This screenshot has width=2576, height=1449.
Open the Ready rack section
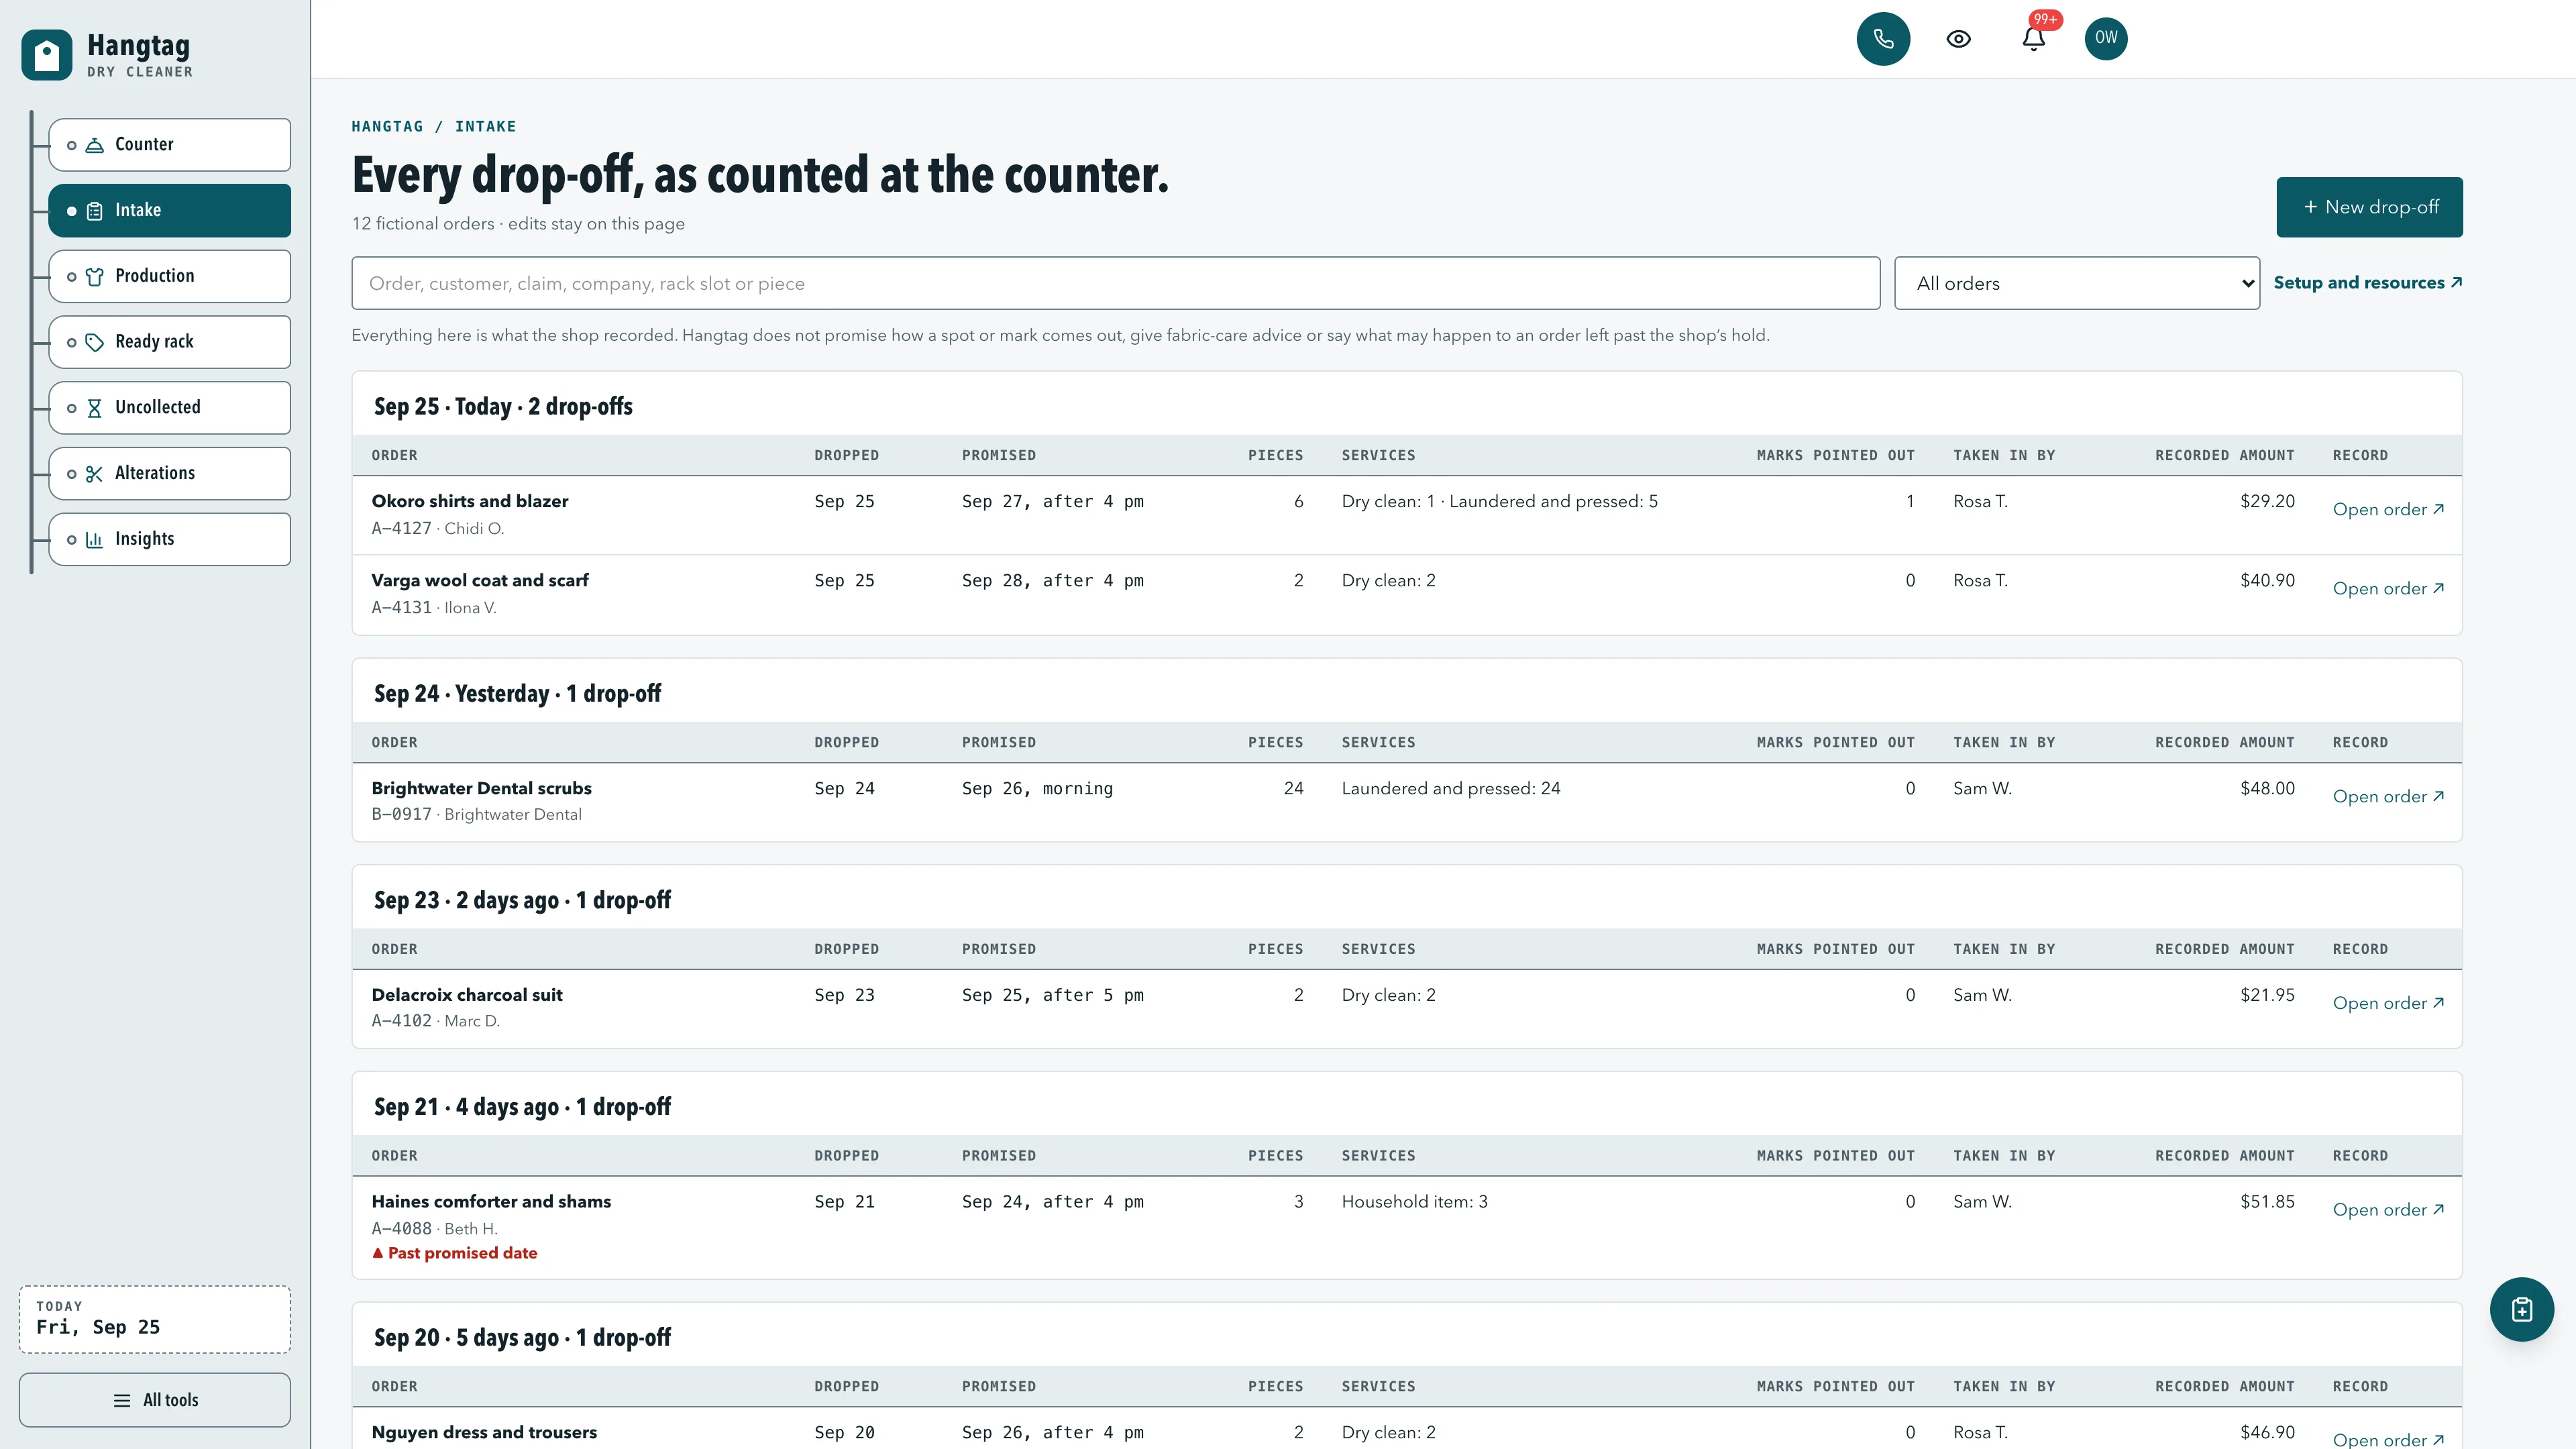[x=170, y=342]
